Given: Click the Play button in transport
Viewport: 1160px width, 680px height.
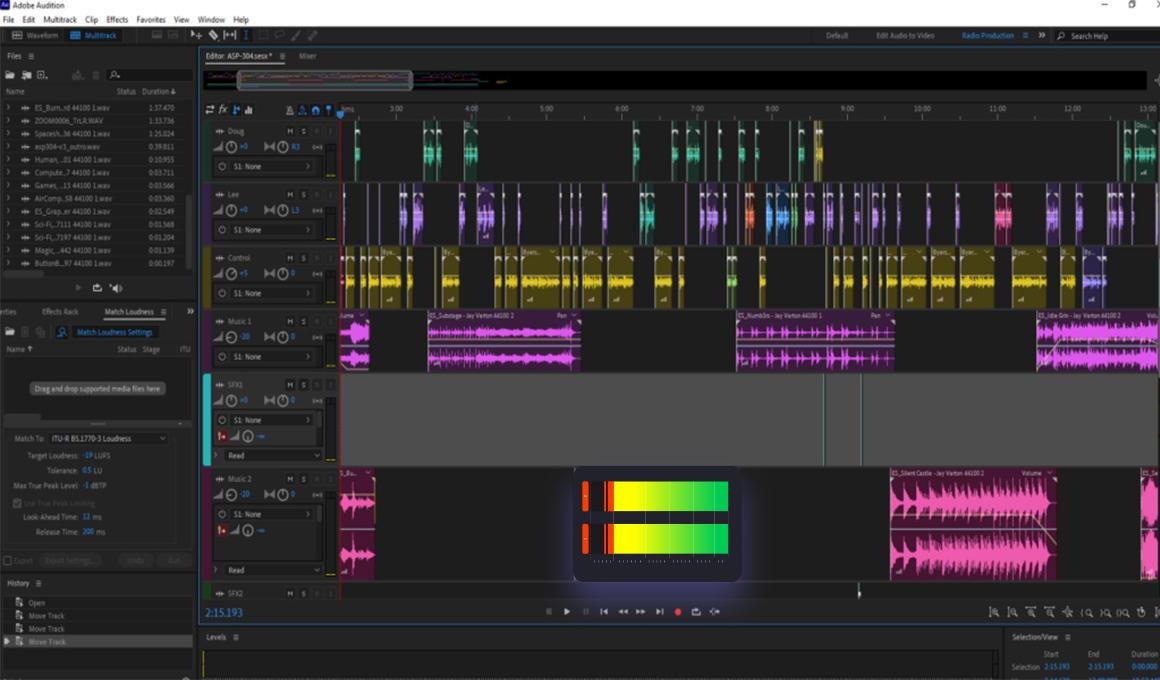Looking at the screenshot, I should coord(567,612).
